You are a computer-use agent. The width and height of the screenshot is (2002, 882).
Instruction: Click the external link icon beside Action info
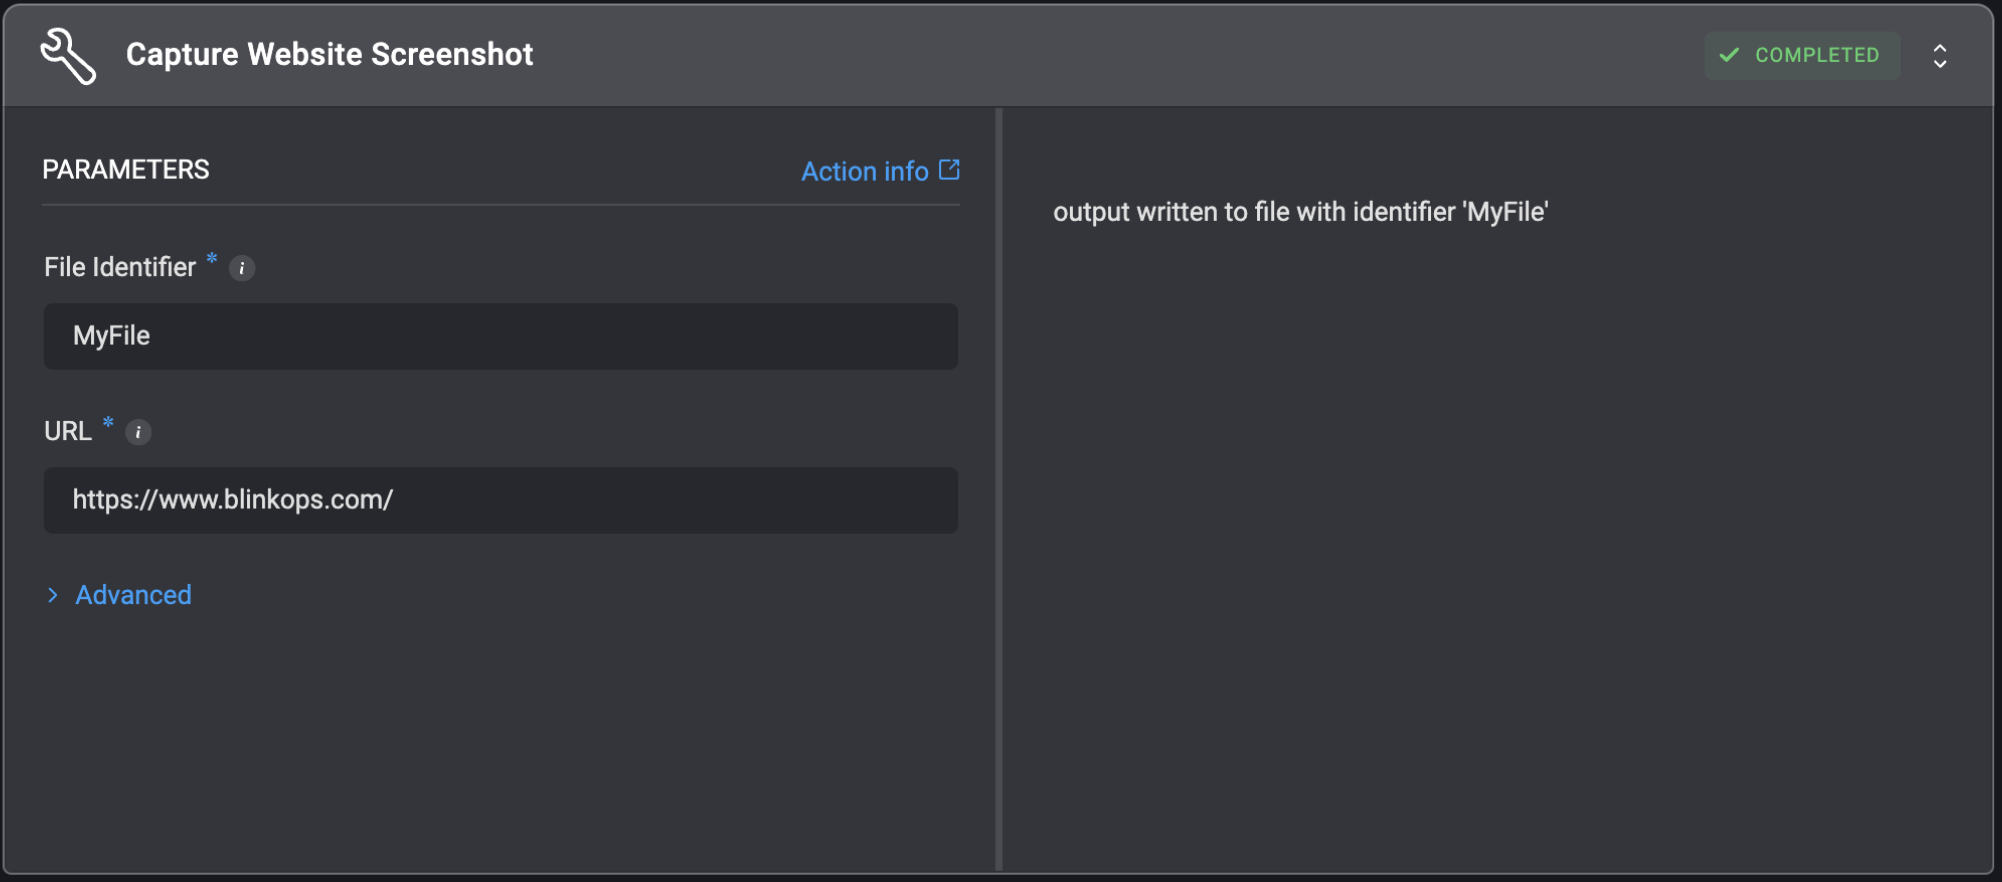[949, 170]
